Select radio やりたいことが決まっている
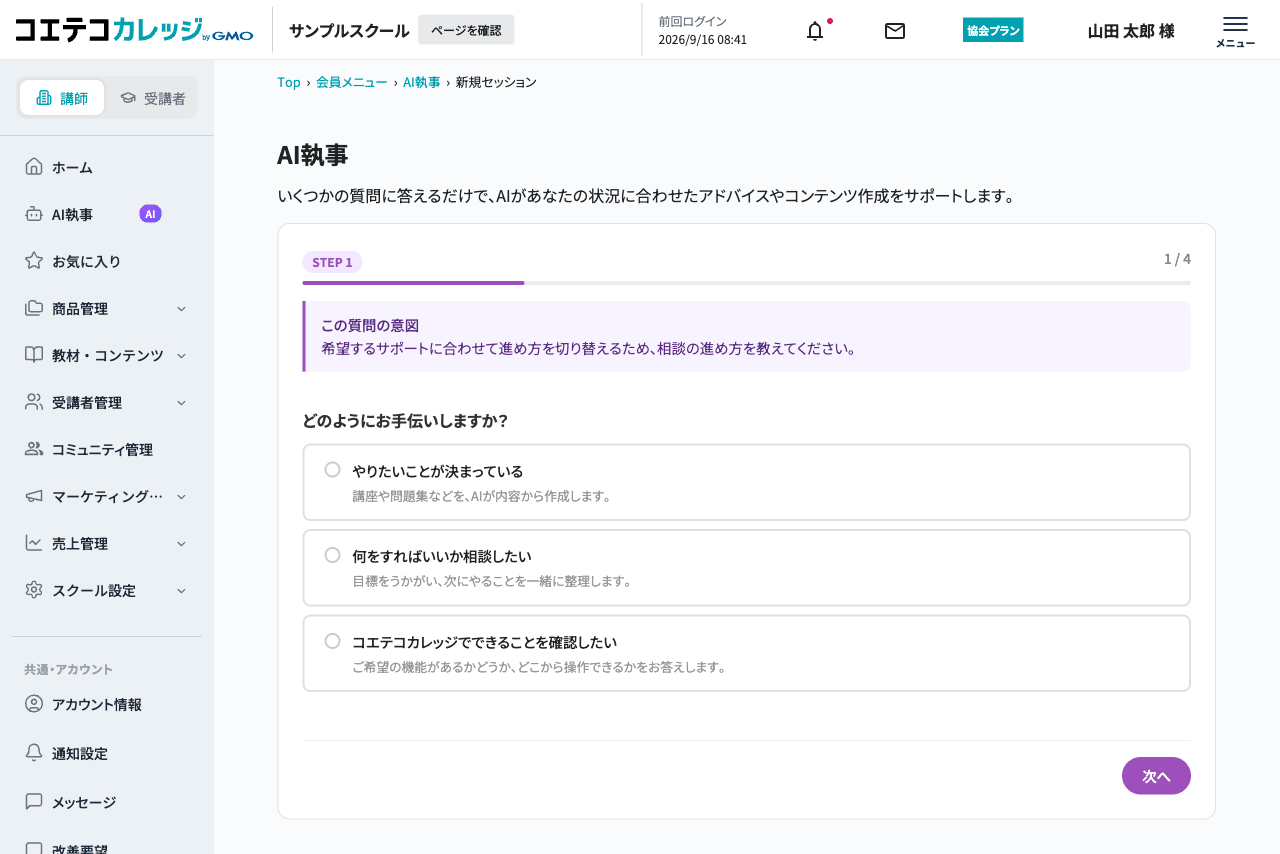Viewport: 1280px width, 854px height. (x=333, y=469)
